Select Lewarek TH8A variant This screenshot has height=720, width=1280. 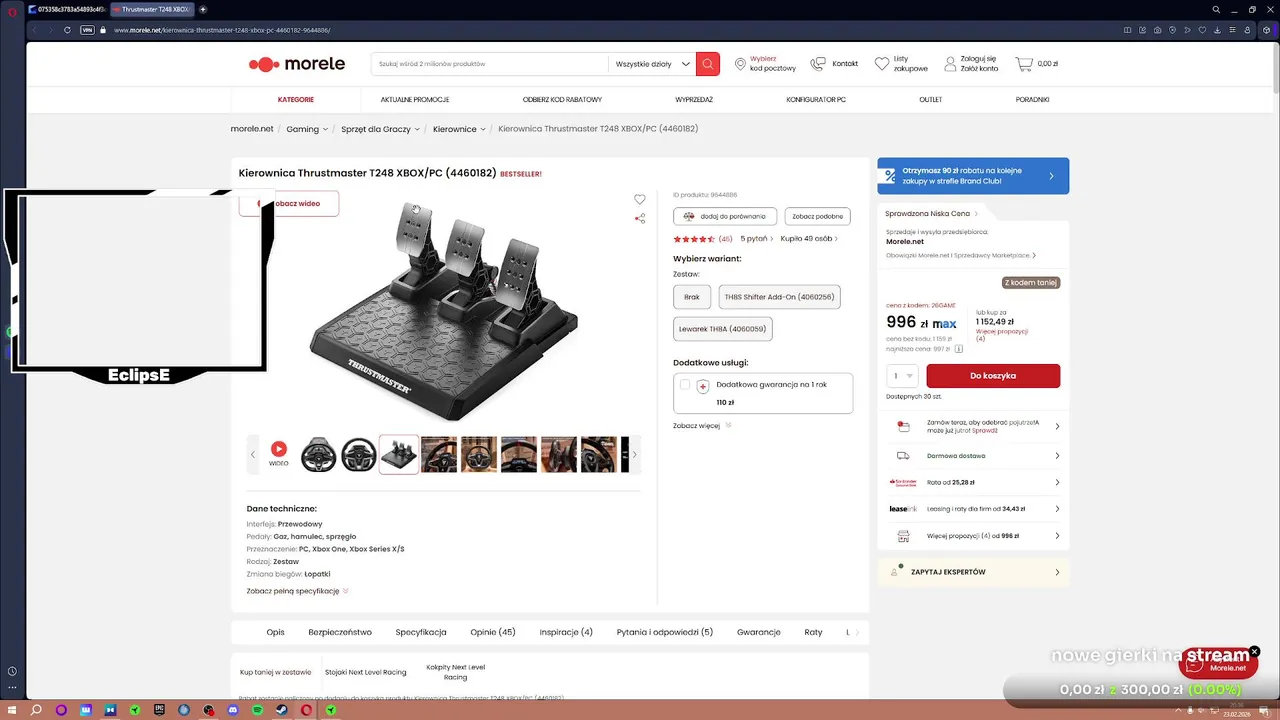pos(722,329)
